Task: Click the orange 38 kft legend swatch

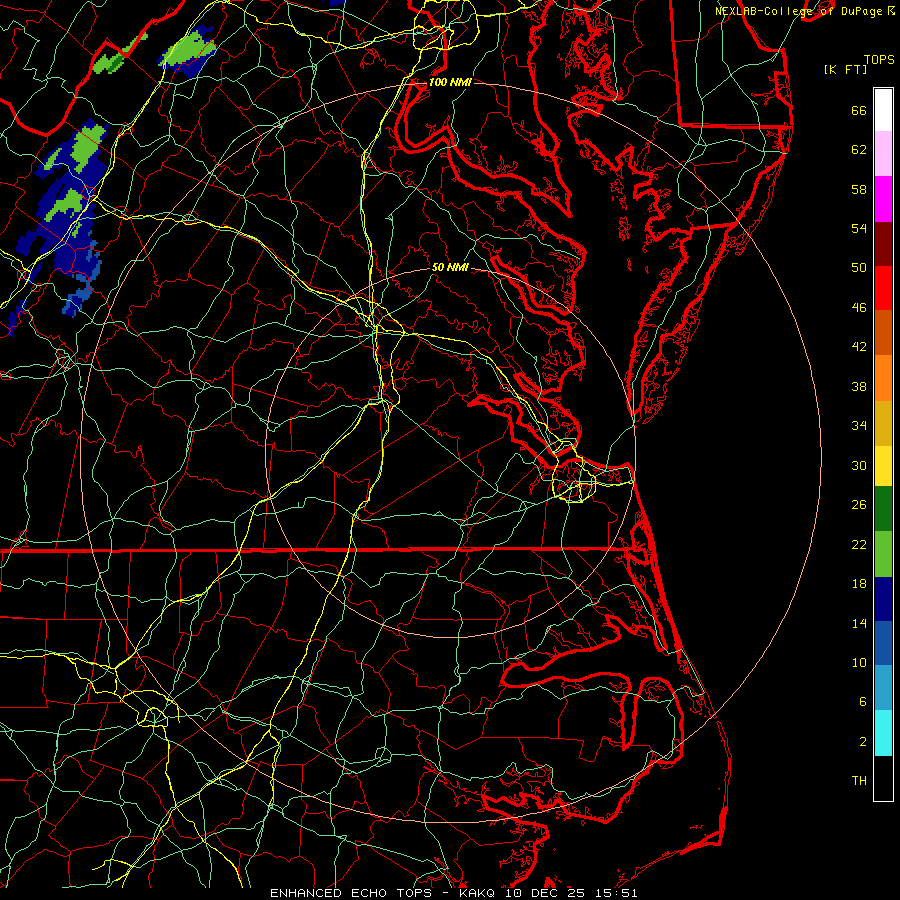Action: point(883,378)
